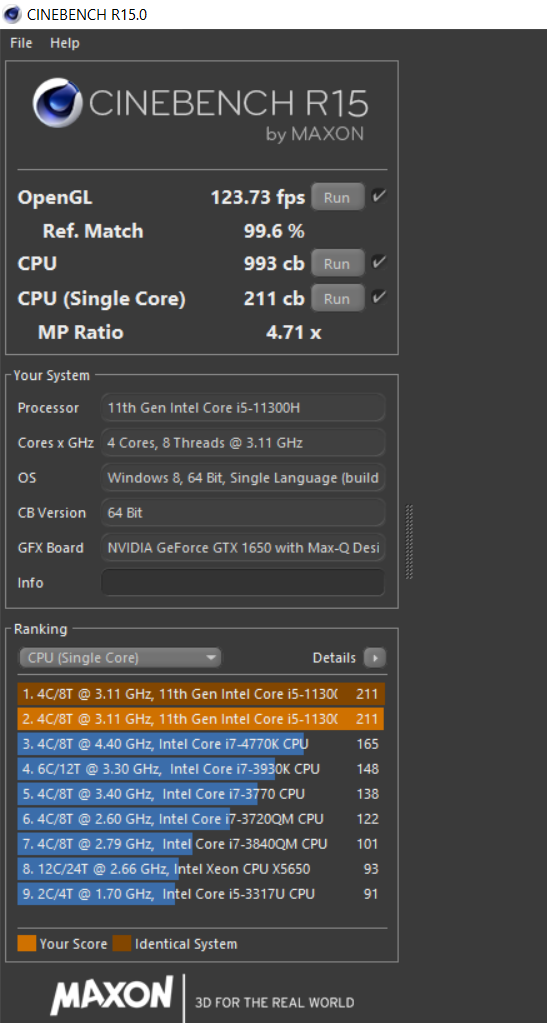Click the OS field value
The image size is (547, 1023).
coord(243,478)
